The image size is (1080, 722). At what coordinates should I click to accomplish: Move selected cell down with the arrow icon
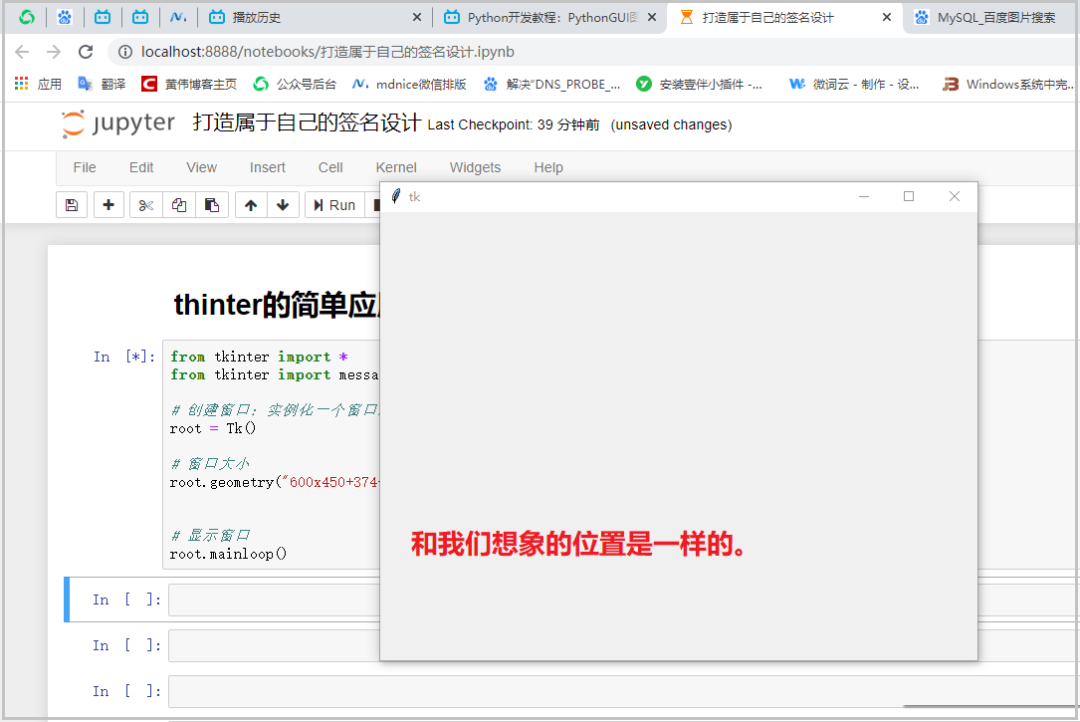[284, 204]
